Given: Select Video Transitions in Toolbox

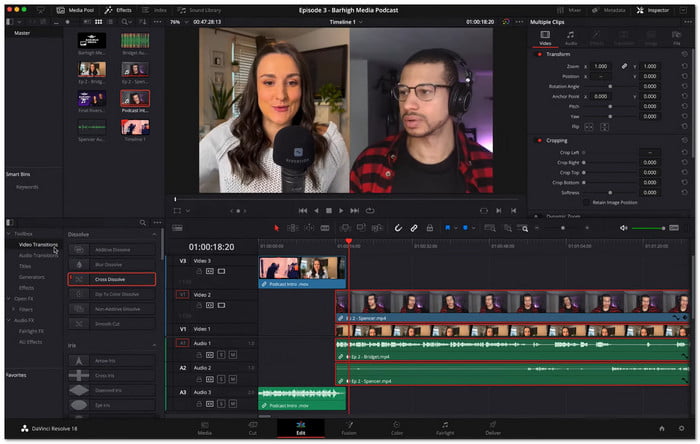Looking at the screenshot, I should 38,245.
